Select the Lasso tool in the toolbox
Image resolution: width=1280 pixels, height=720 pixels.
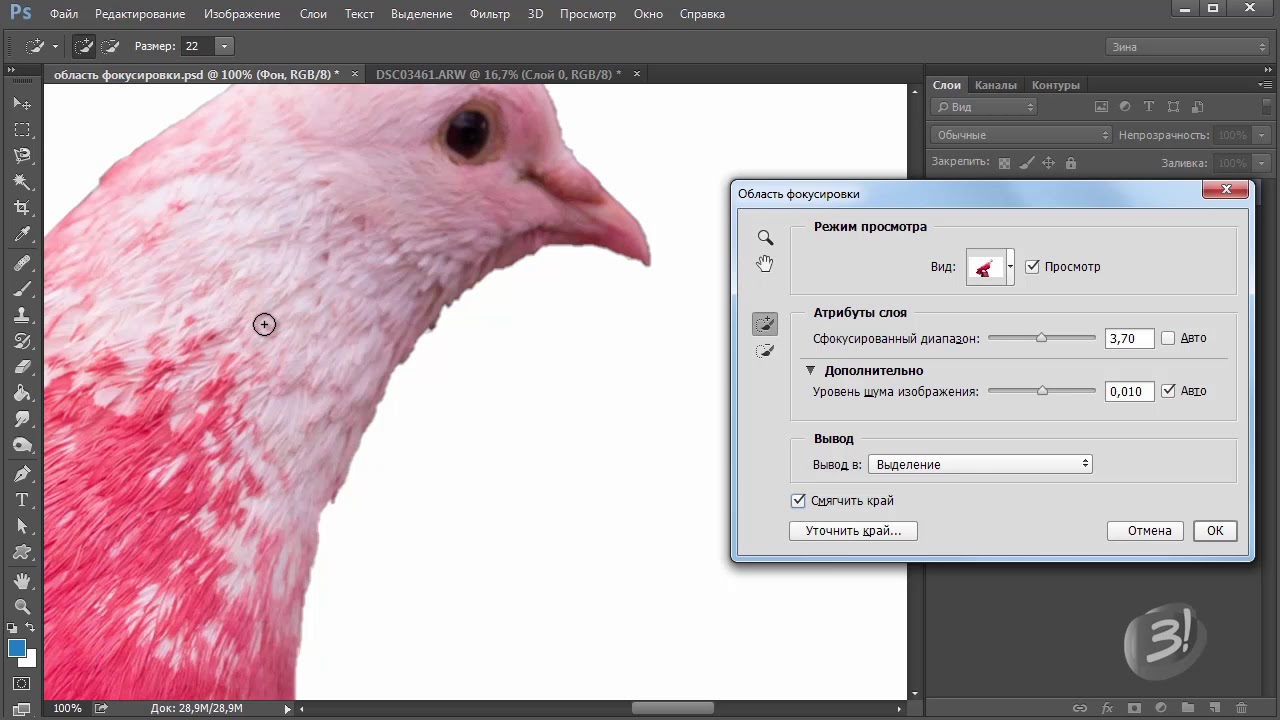click(22, 156)
